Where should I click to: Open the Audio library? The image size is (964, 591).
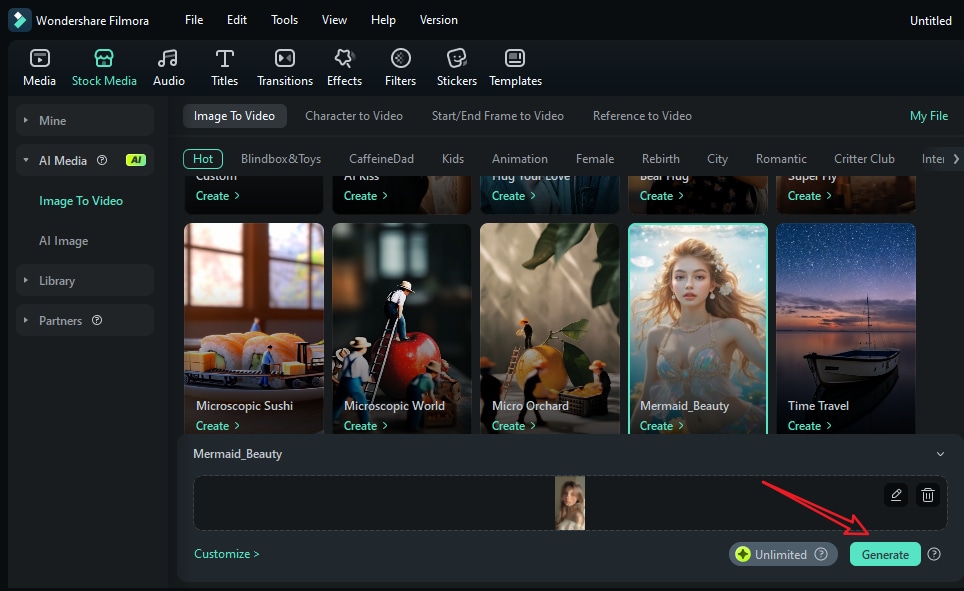(x=168, y=68)
